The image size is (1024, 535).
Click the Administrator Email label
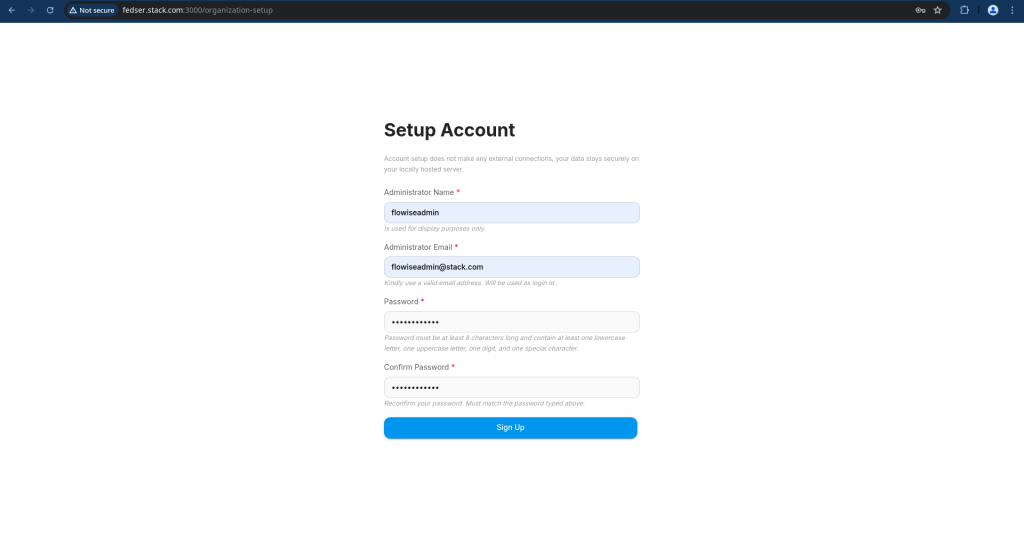coord(418,247)
